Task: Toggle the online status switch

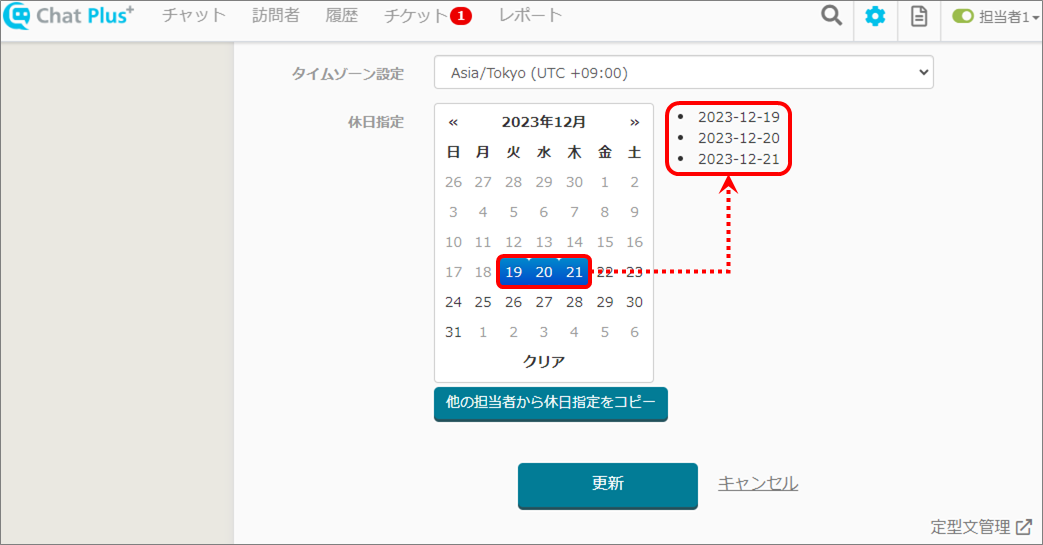Action: pyautogui.click(x=962, y=17)
